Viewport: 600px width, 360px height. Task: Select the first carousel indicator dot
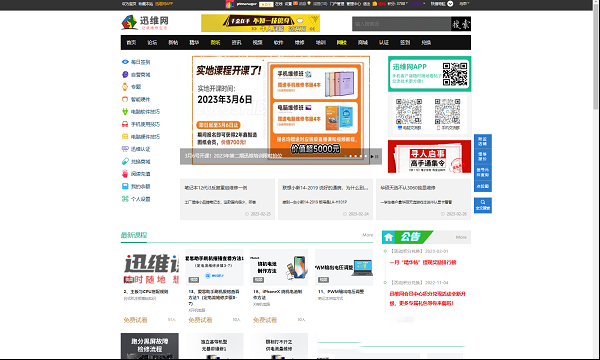346,156
